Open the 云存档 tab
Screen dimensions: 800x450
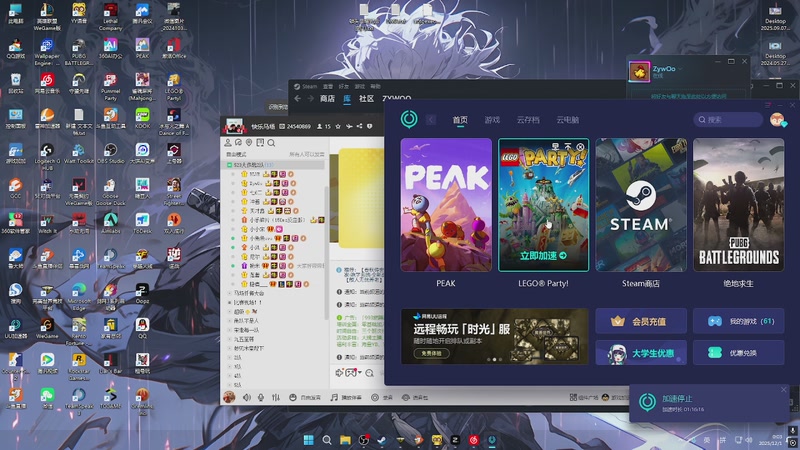coord(528,120)
